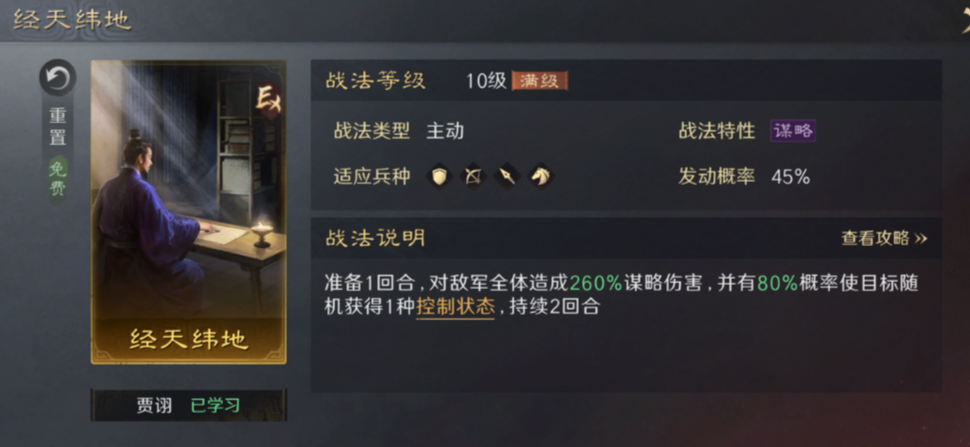Select the spear troop type icon
Screen dimensions: 970x447
click(x=507, y=177)
